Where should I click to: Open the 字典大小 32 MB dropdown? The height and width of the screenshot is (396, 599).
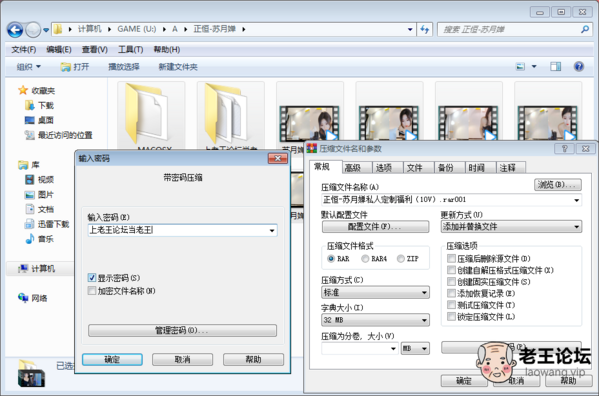click(375, 320)
